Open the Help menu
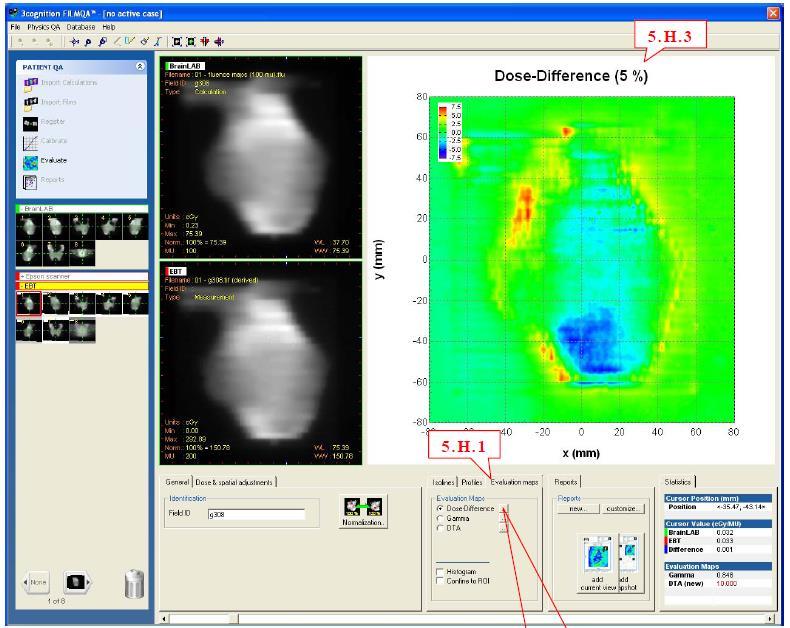The height and width of the screenshot is (628, 790). tap(109, 27)
